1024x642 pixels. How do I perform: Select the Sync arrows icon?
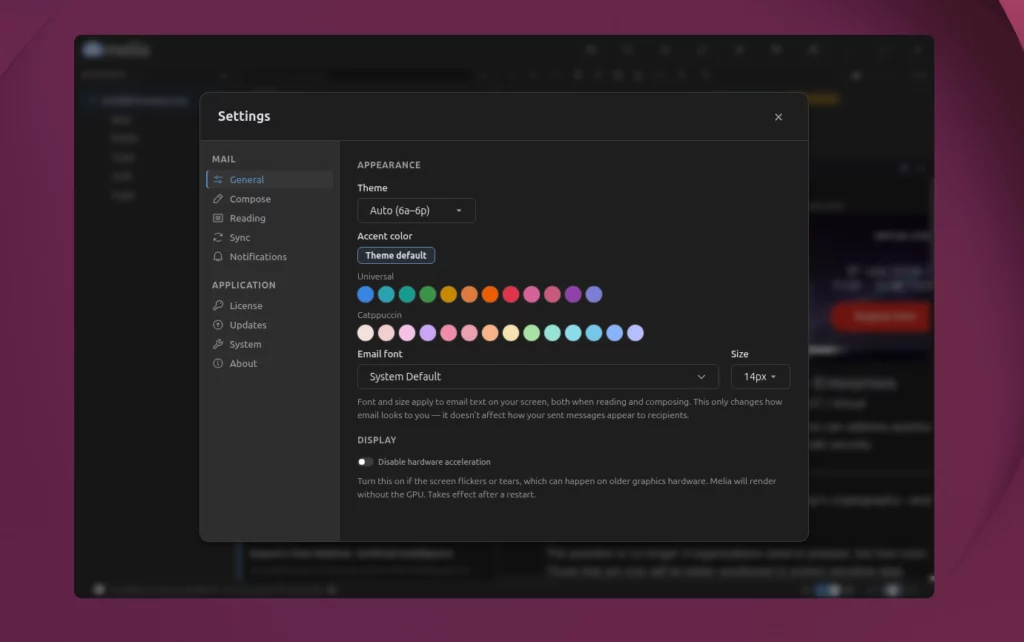(218, 237)
